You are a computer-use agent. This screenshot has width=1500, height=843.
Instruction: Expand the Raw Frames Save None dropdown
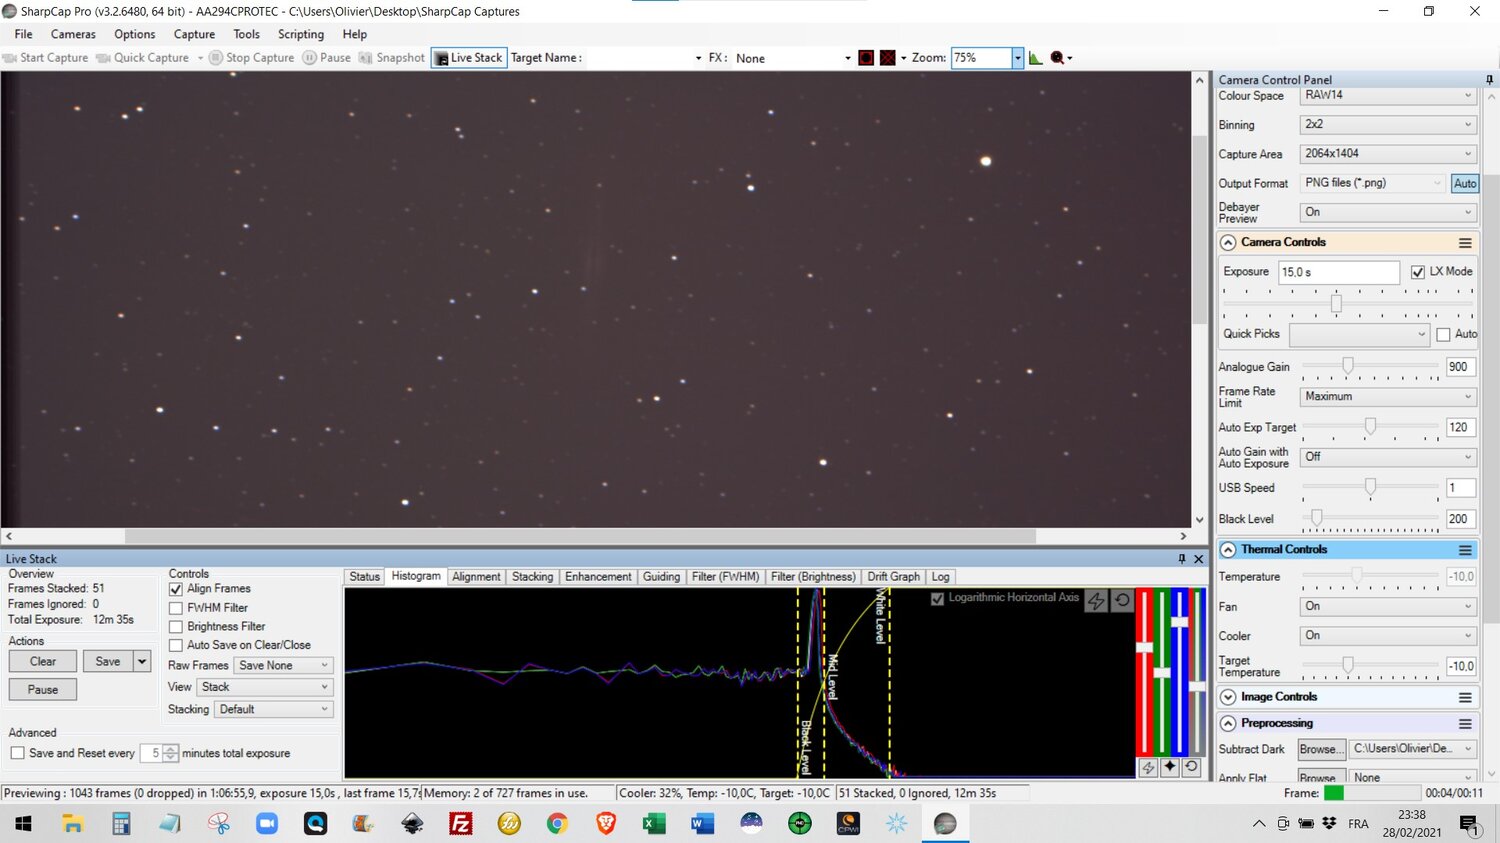(x=283, y=666)
